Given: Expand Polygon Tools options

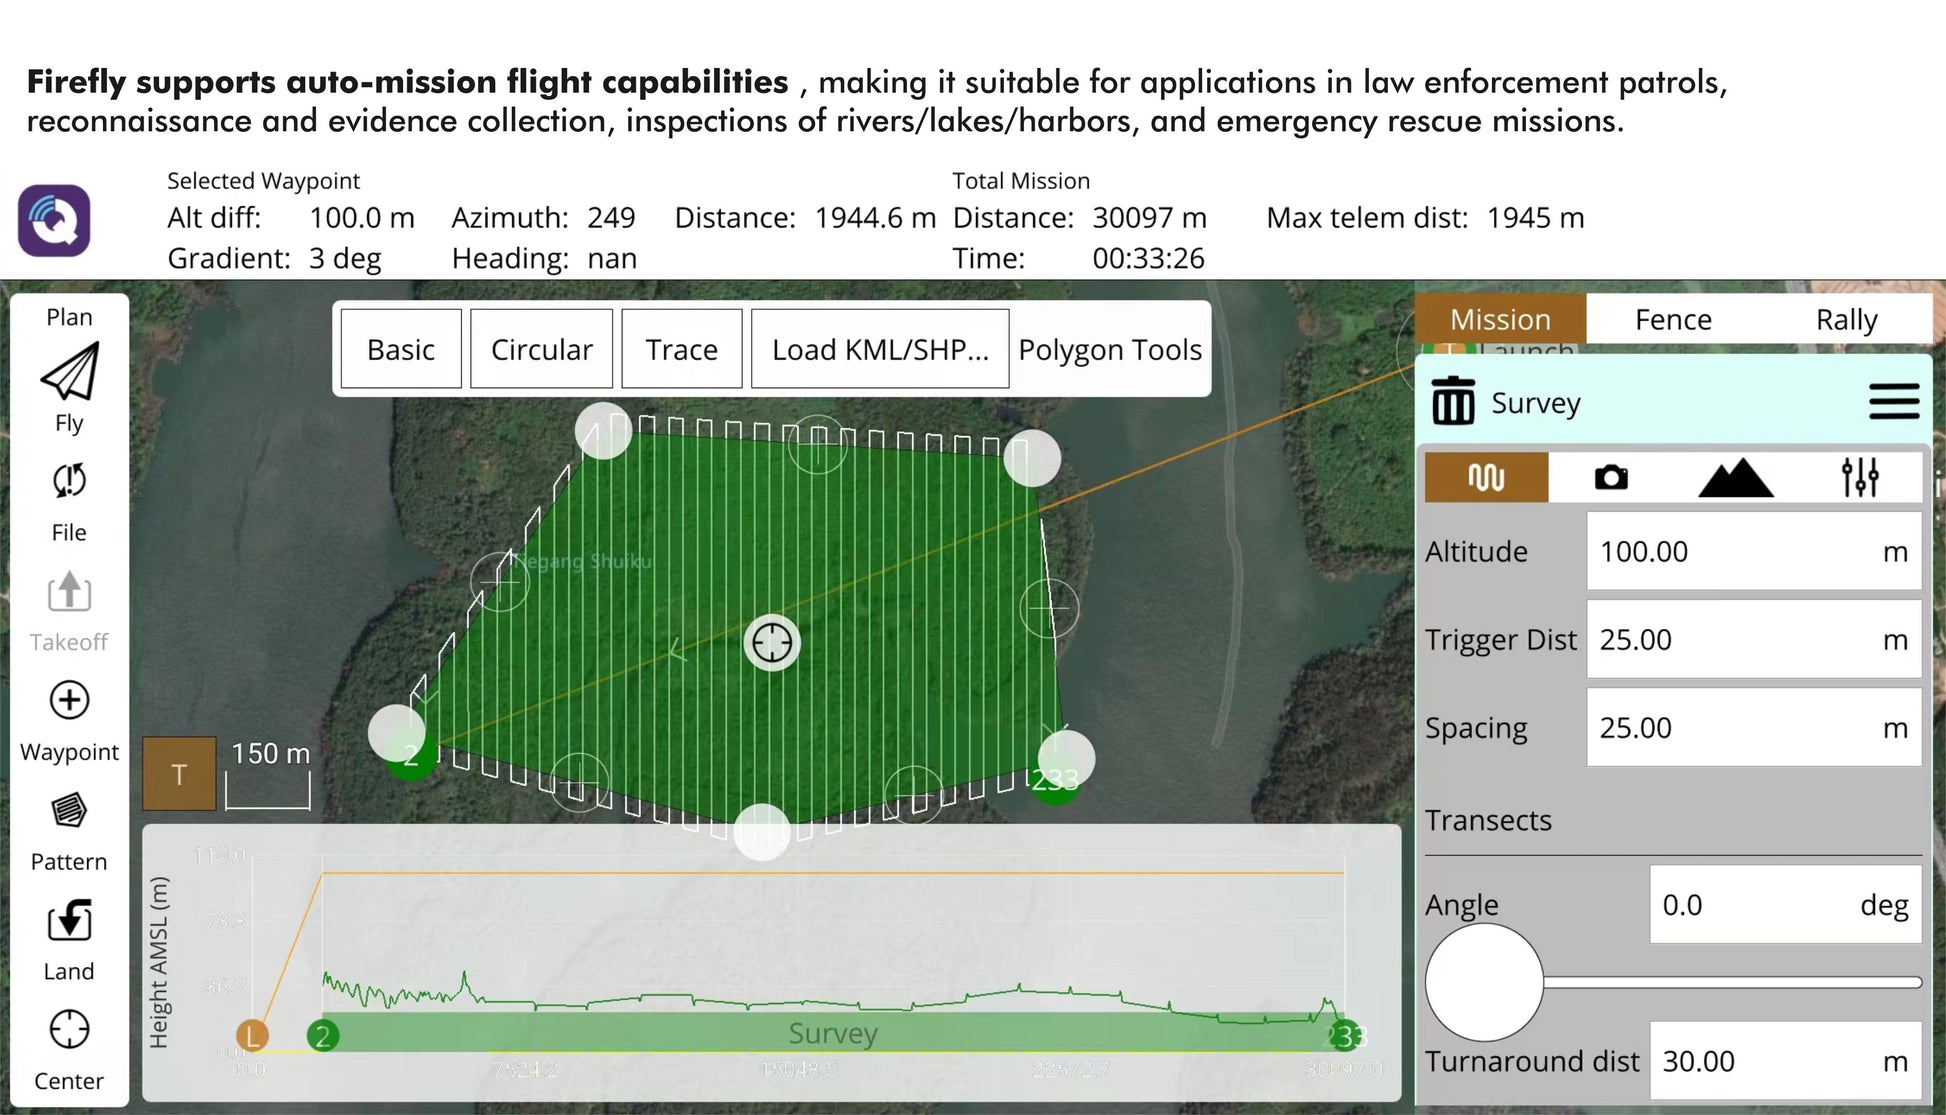Looking at the screenshot, I should [x=1110, y=349].
